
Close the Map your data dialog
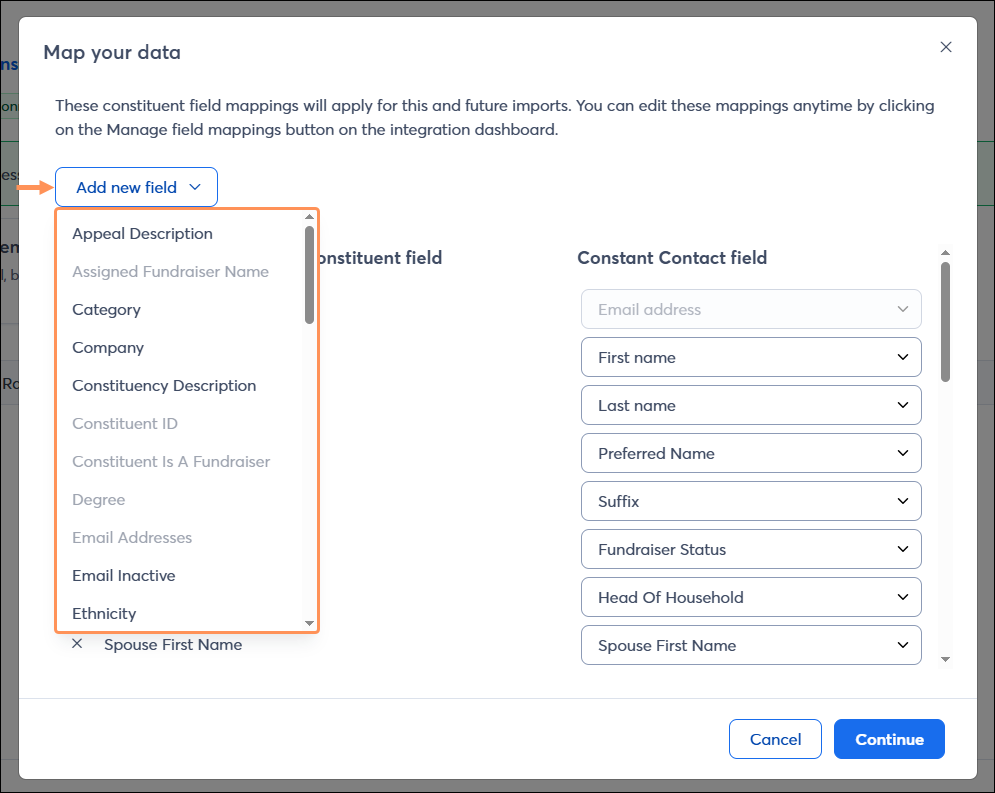coord(945,46)
